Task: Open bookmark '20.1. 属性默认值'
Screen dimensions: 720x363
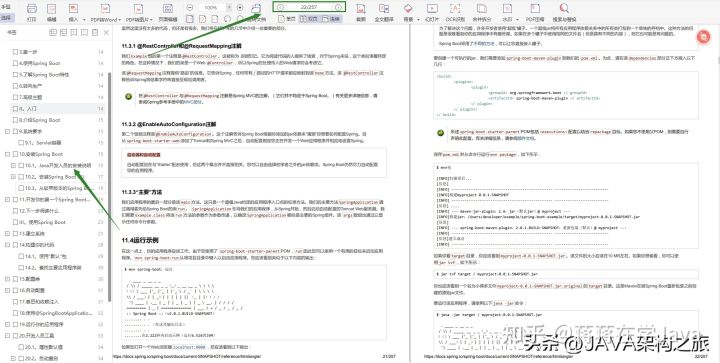Action: [x=44, y=347]
